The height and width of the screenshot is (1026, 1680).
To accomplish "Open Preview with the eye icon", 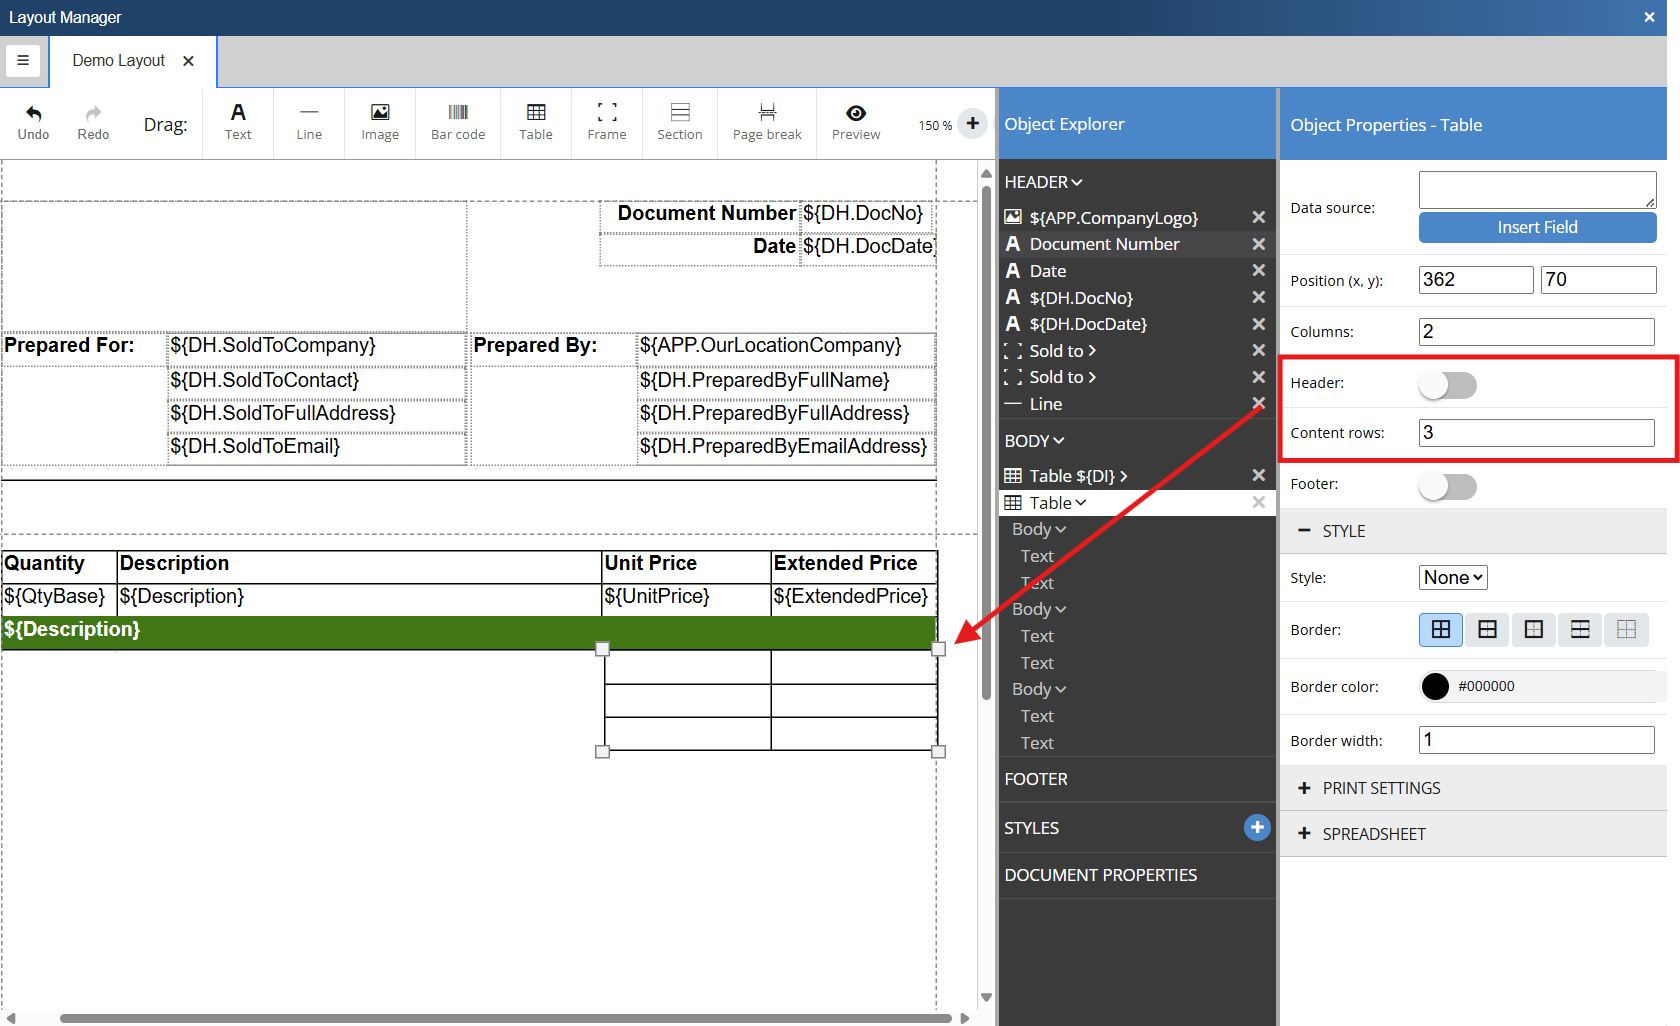I will coord(855,114).
